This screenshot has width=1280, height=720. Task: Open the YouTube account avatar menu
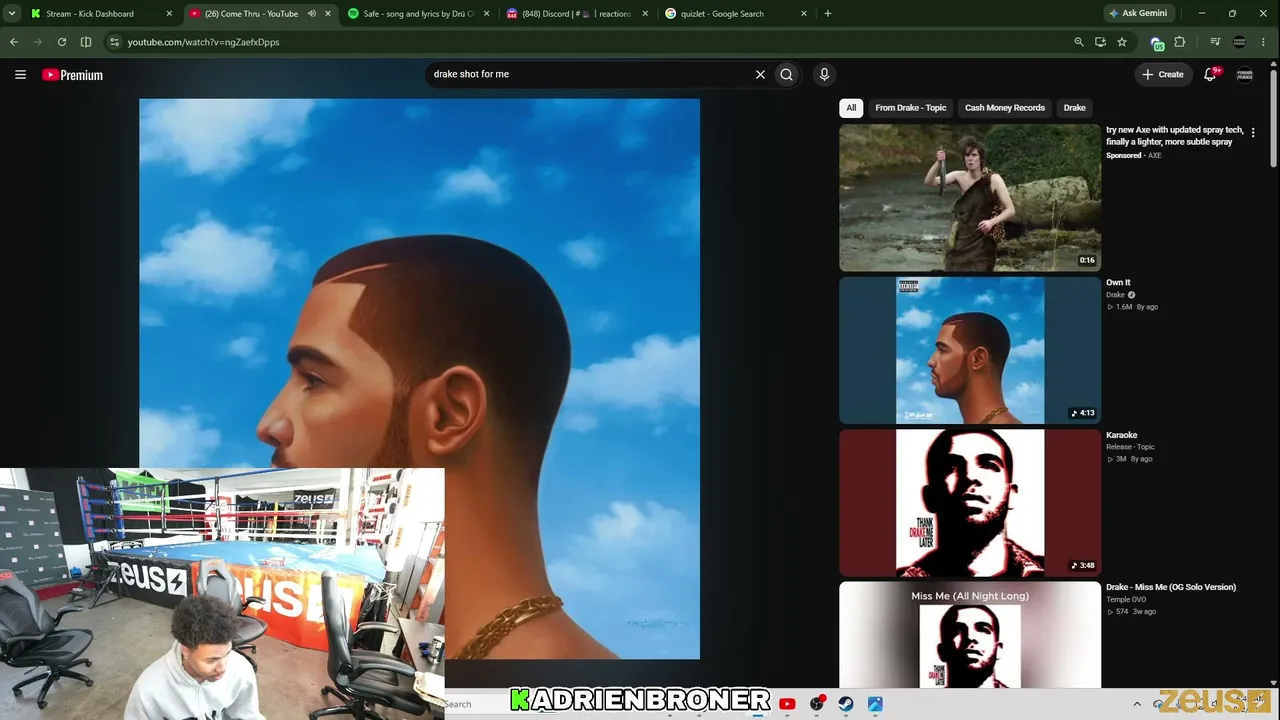tap(1245, 74)
